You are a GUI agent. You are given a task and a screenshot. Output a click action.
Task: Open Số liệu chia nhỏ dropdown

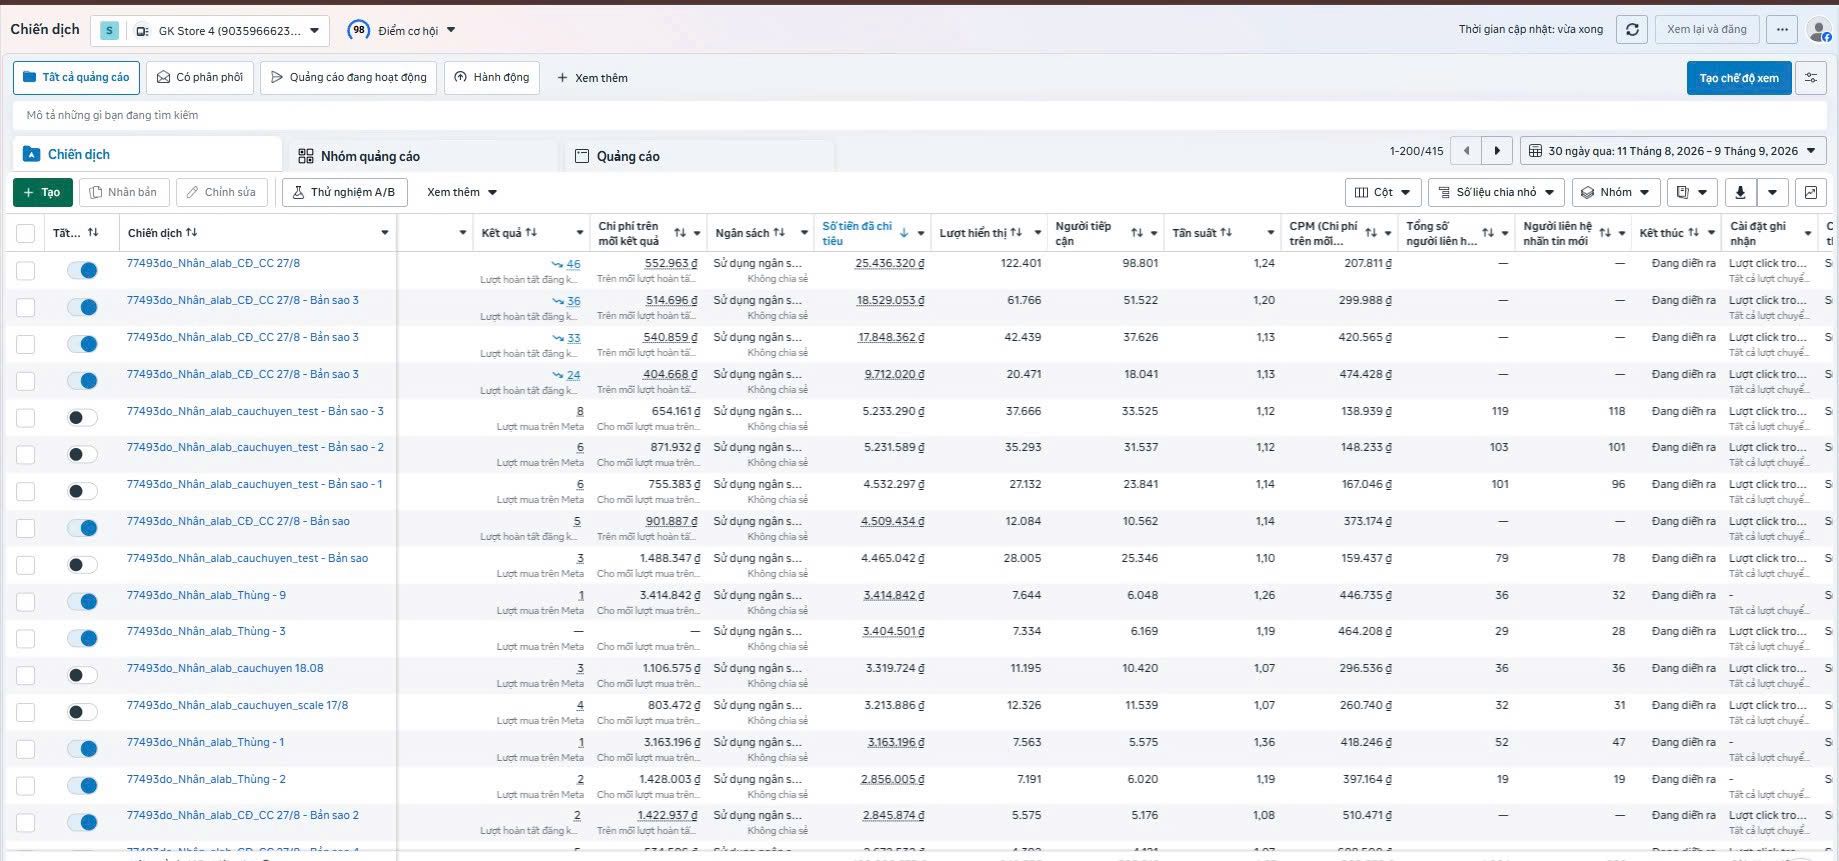[1496, 192]
